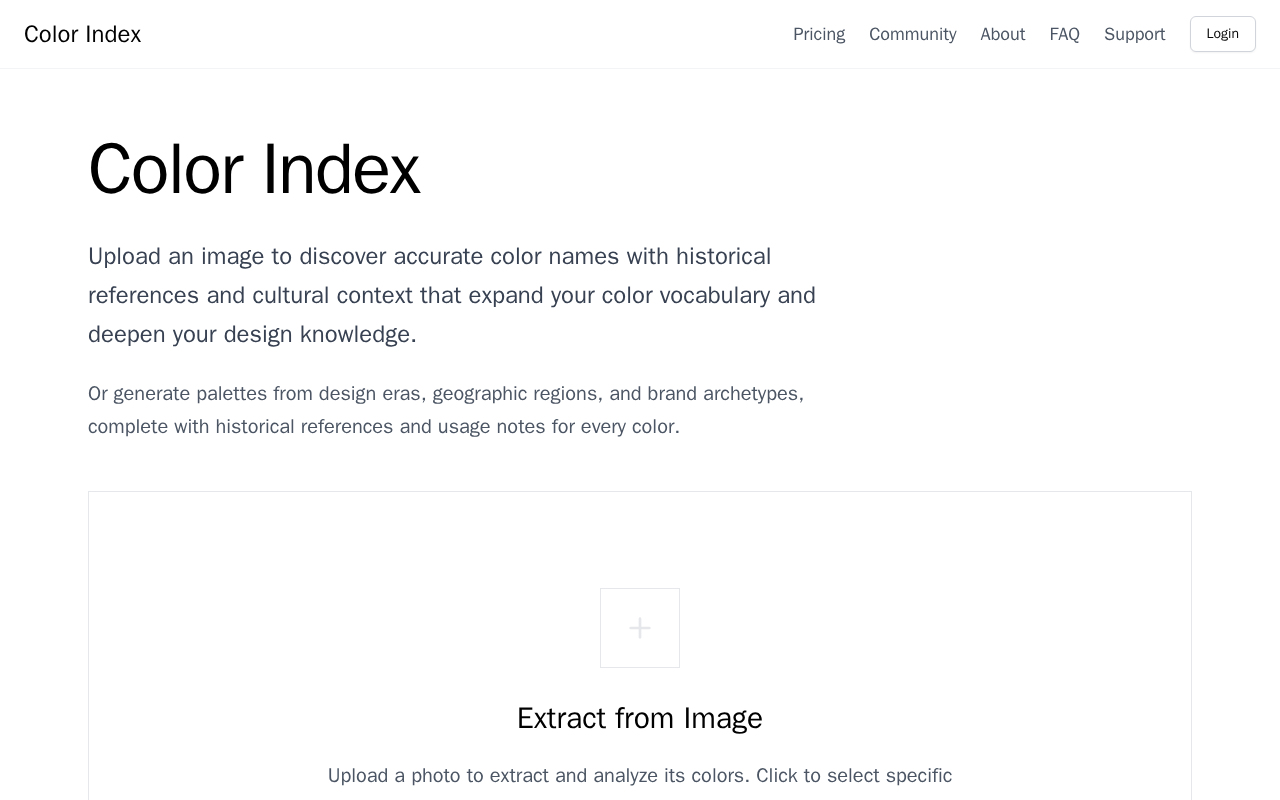Open the Support link
This screenshot has height=800, width=1280.
coord(1134,34)
